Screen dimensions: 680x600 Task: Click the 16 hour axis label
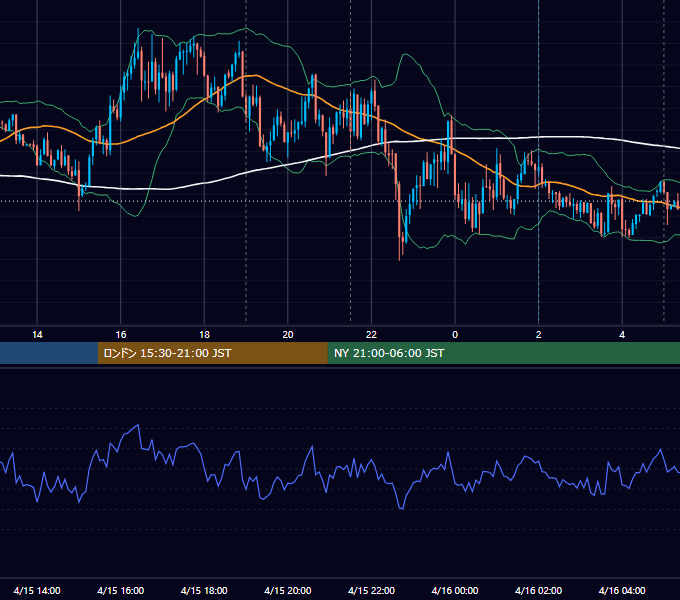(121, 335)
